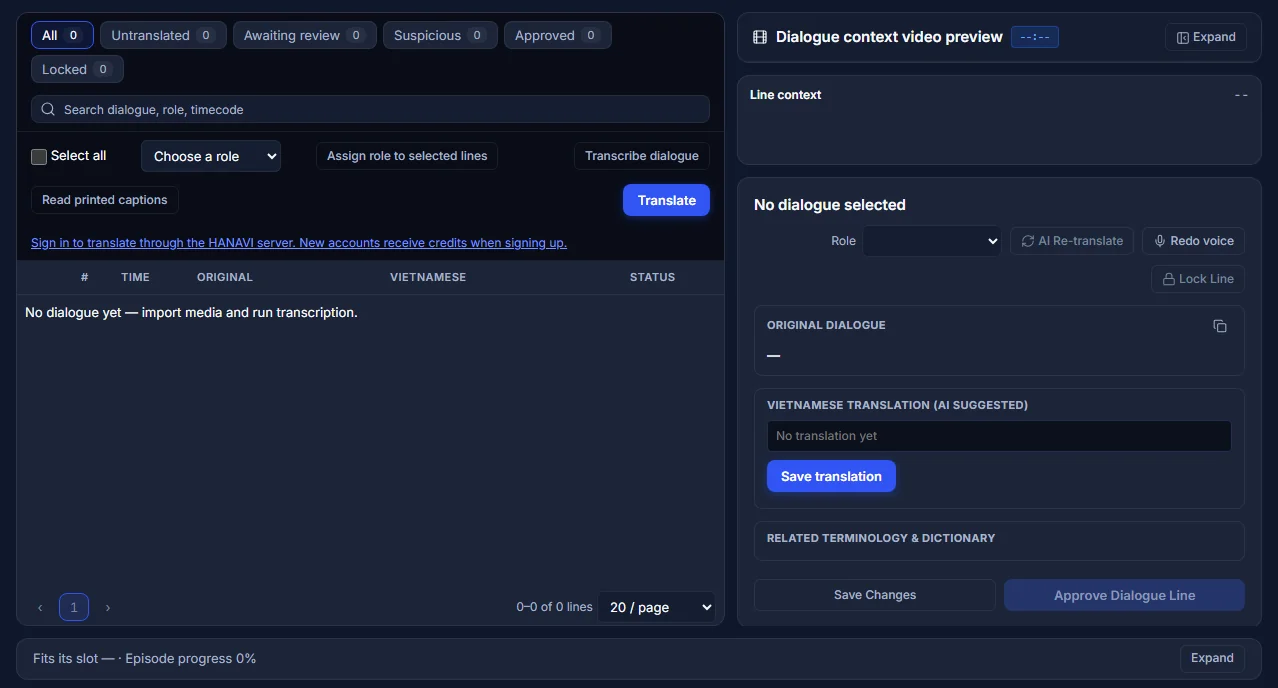Copy the original dialogue text icon
The width and height of the screenshot is (1278, 688).
pos(1219,326)
